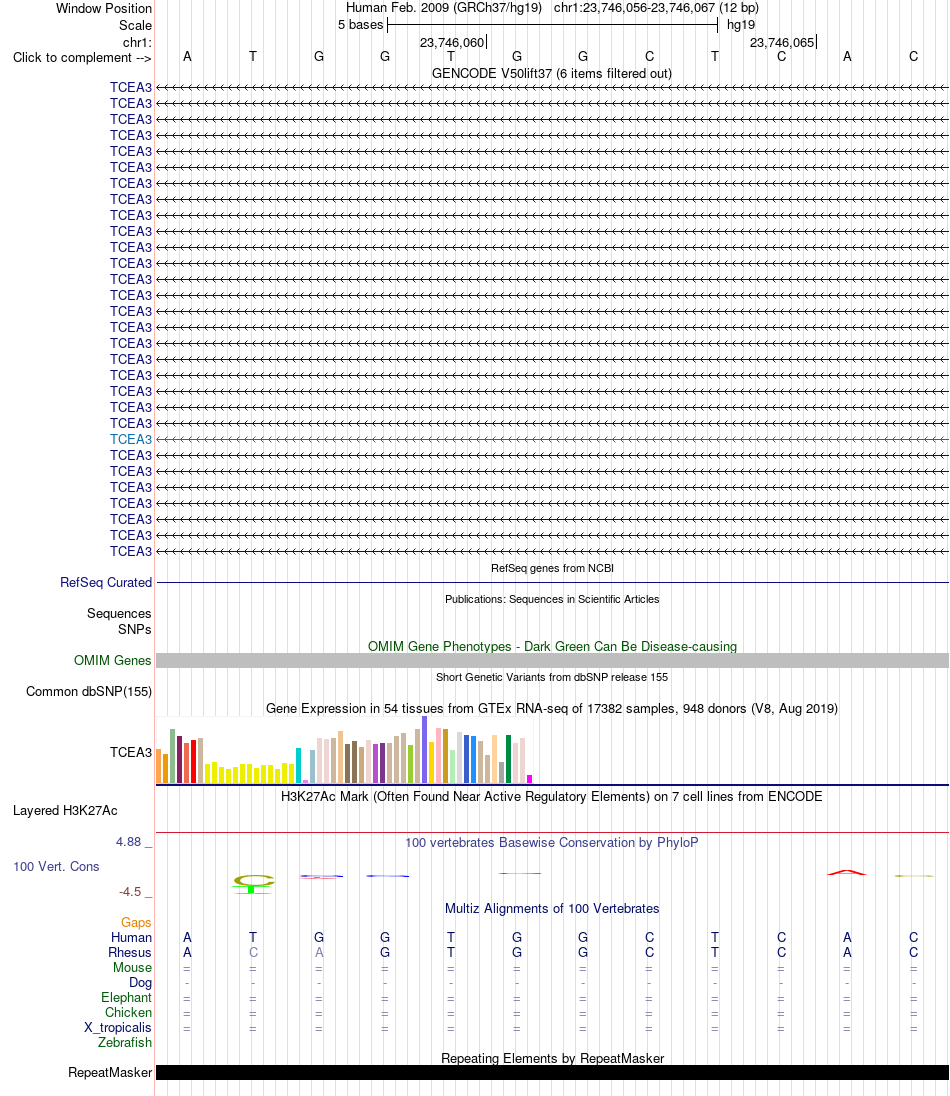Click the green "OMIM Genes" track label

pyautogui.click(x=113, y=661)
